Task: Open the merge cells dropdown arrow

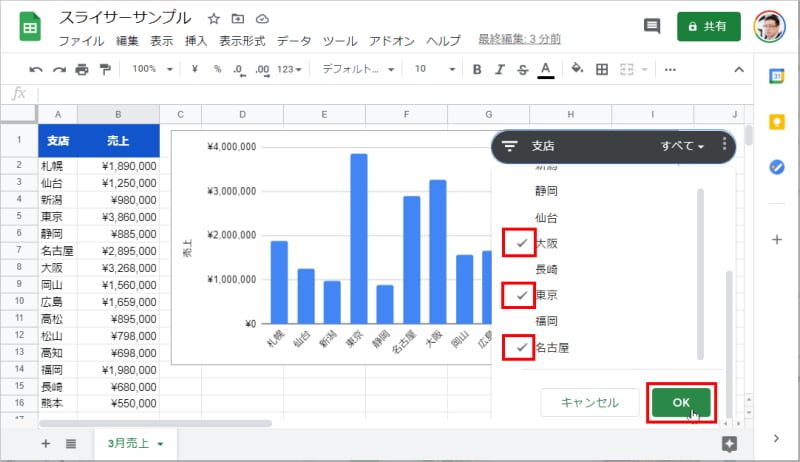Action: [644, 70]
